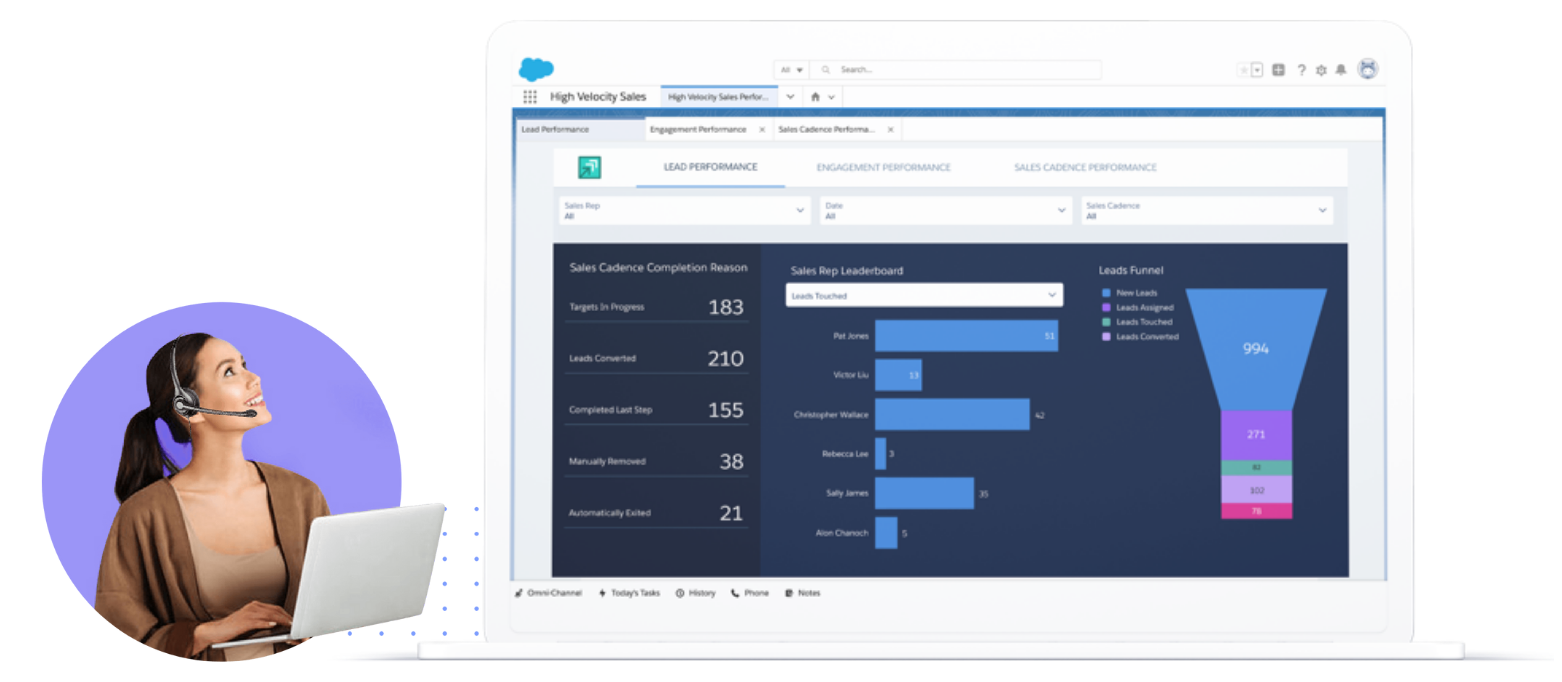Click the Alon Chanoch bar
The height and width of the screenshot is (682, 1562).
click(x=886, y=533)
